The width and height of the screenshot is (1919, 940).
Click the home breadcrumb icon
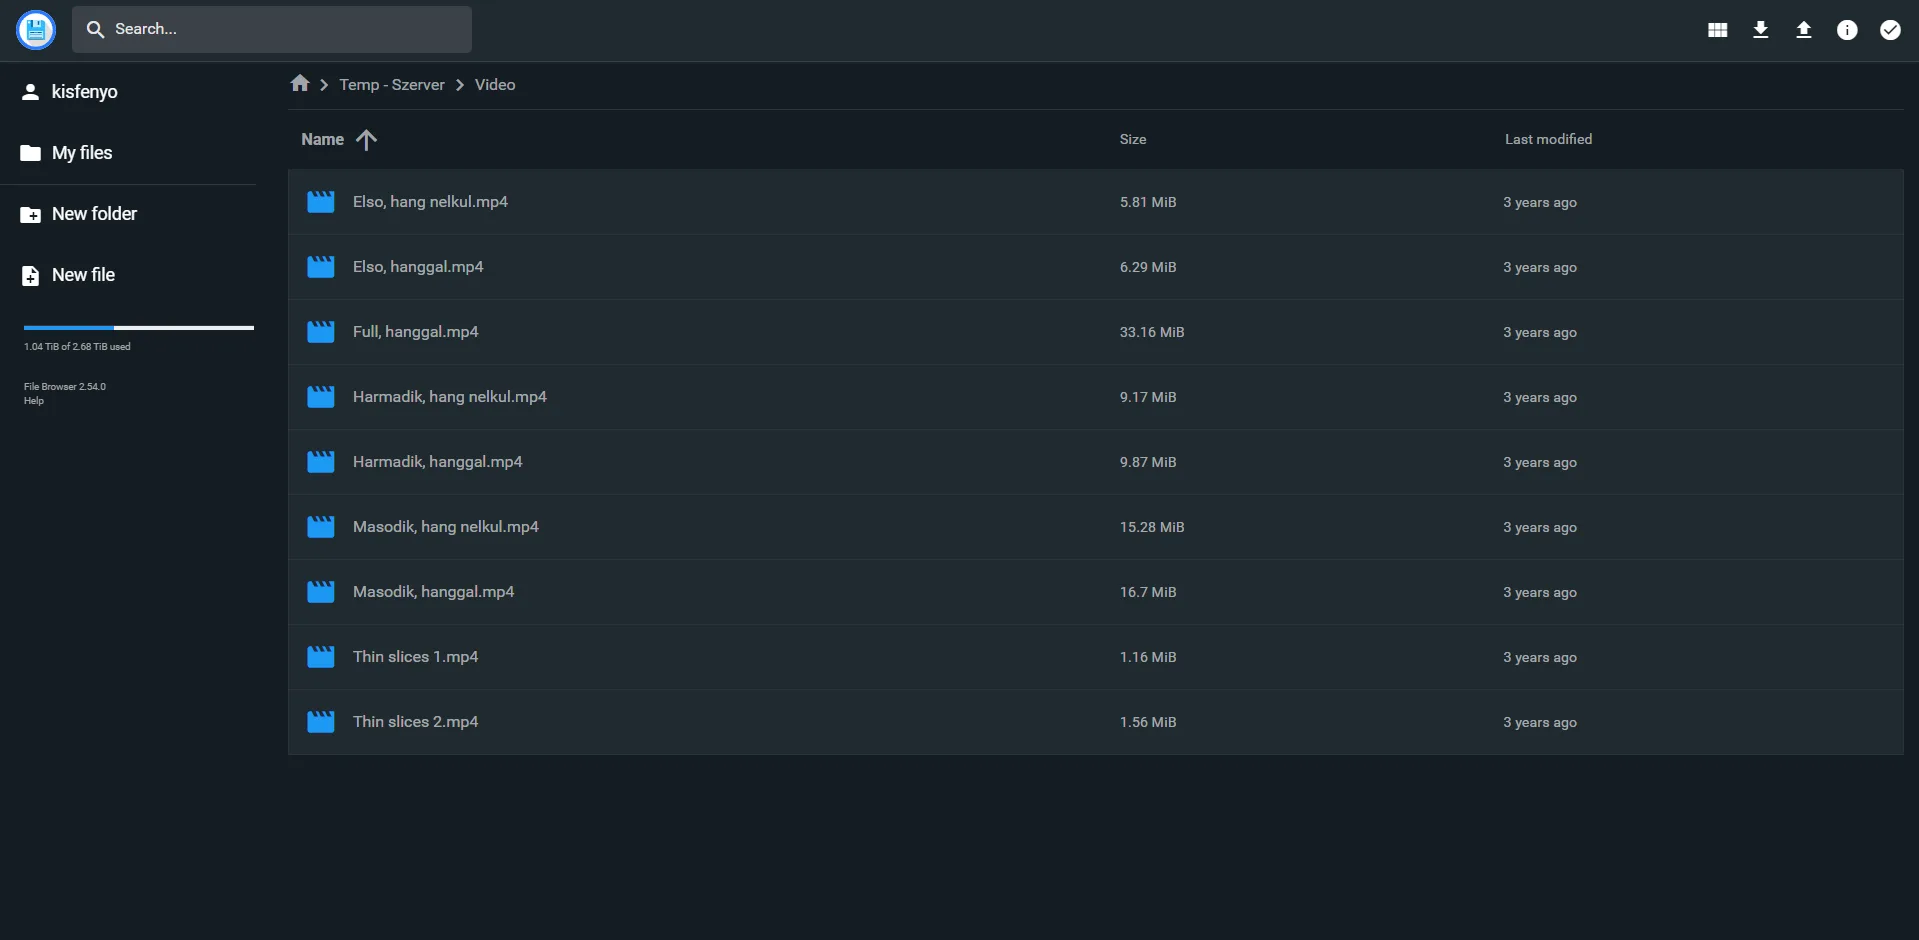tap(300, 84)
